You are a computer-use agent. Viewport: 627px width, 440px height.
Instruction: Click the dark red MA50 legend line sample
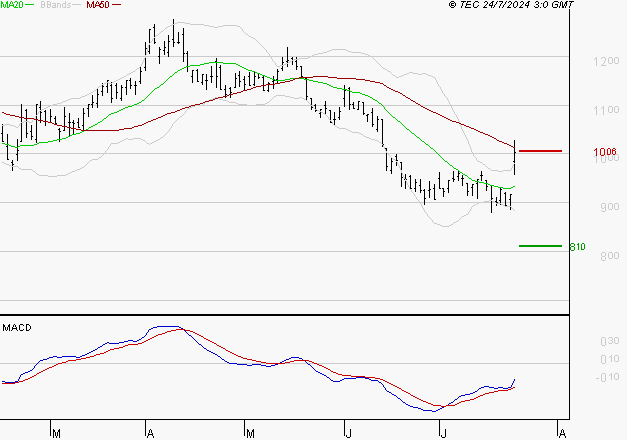(116, 5)
